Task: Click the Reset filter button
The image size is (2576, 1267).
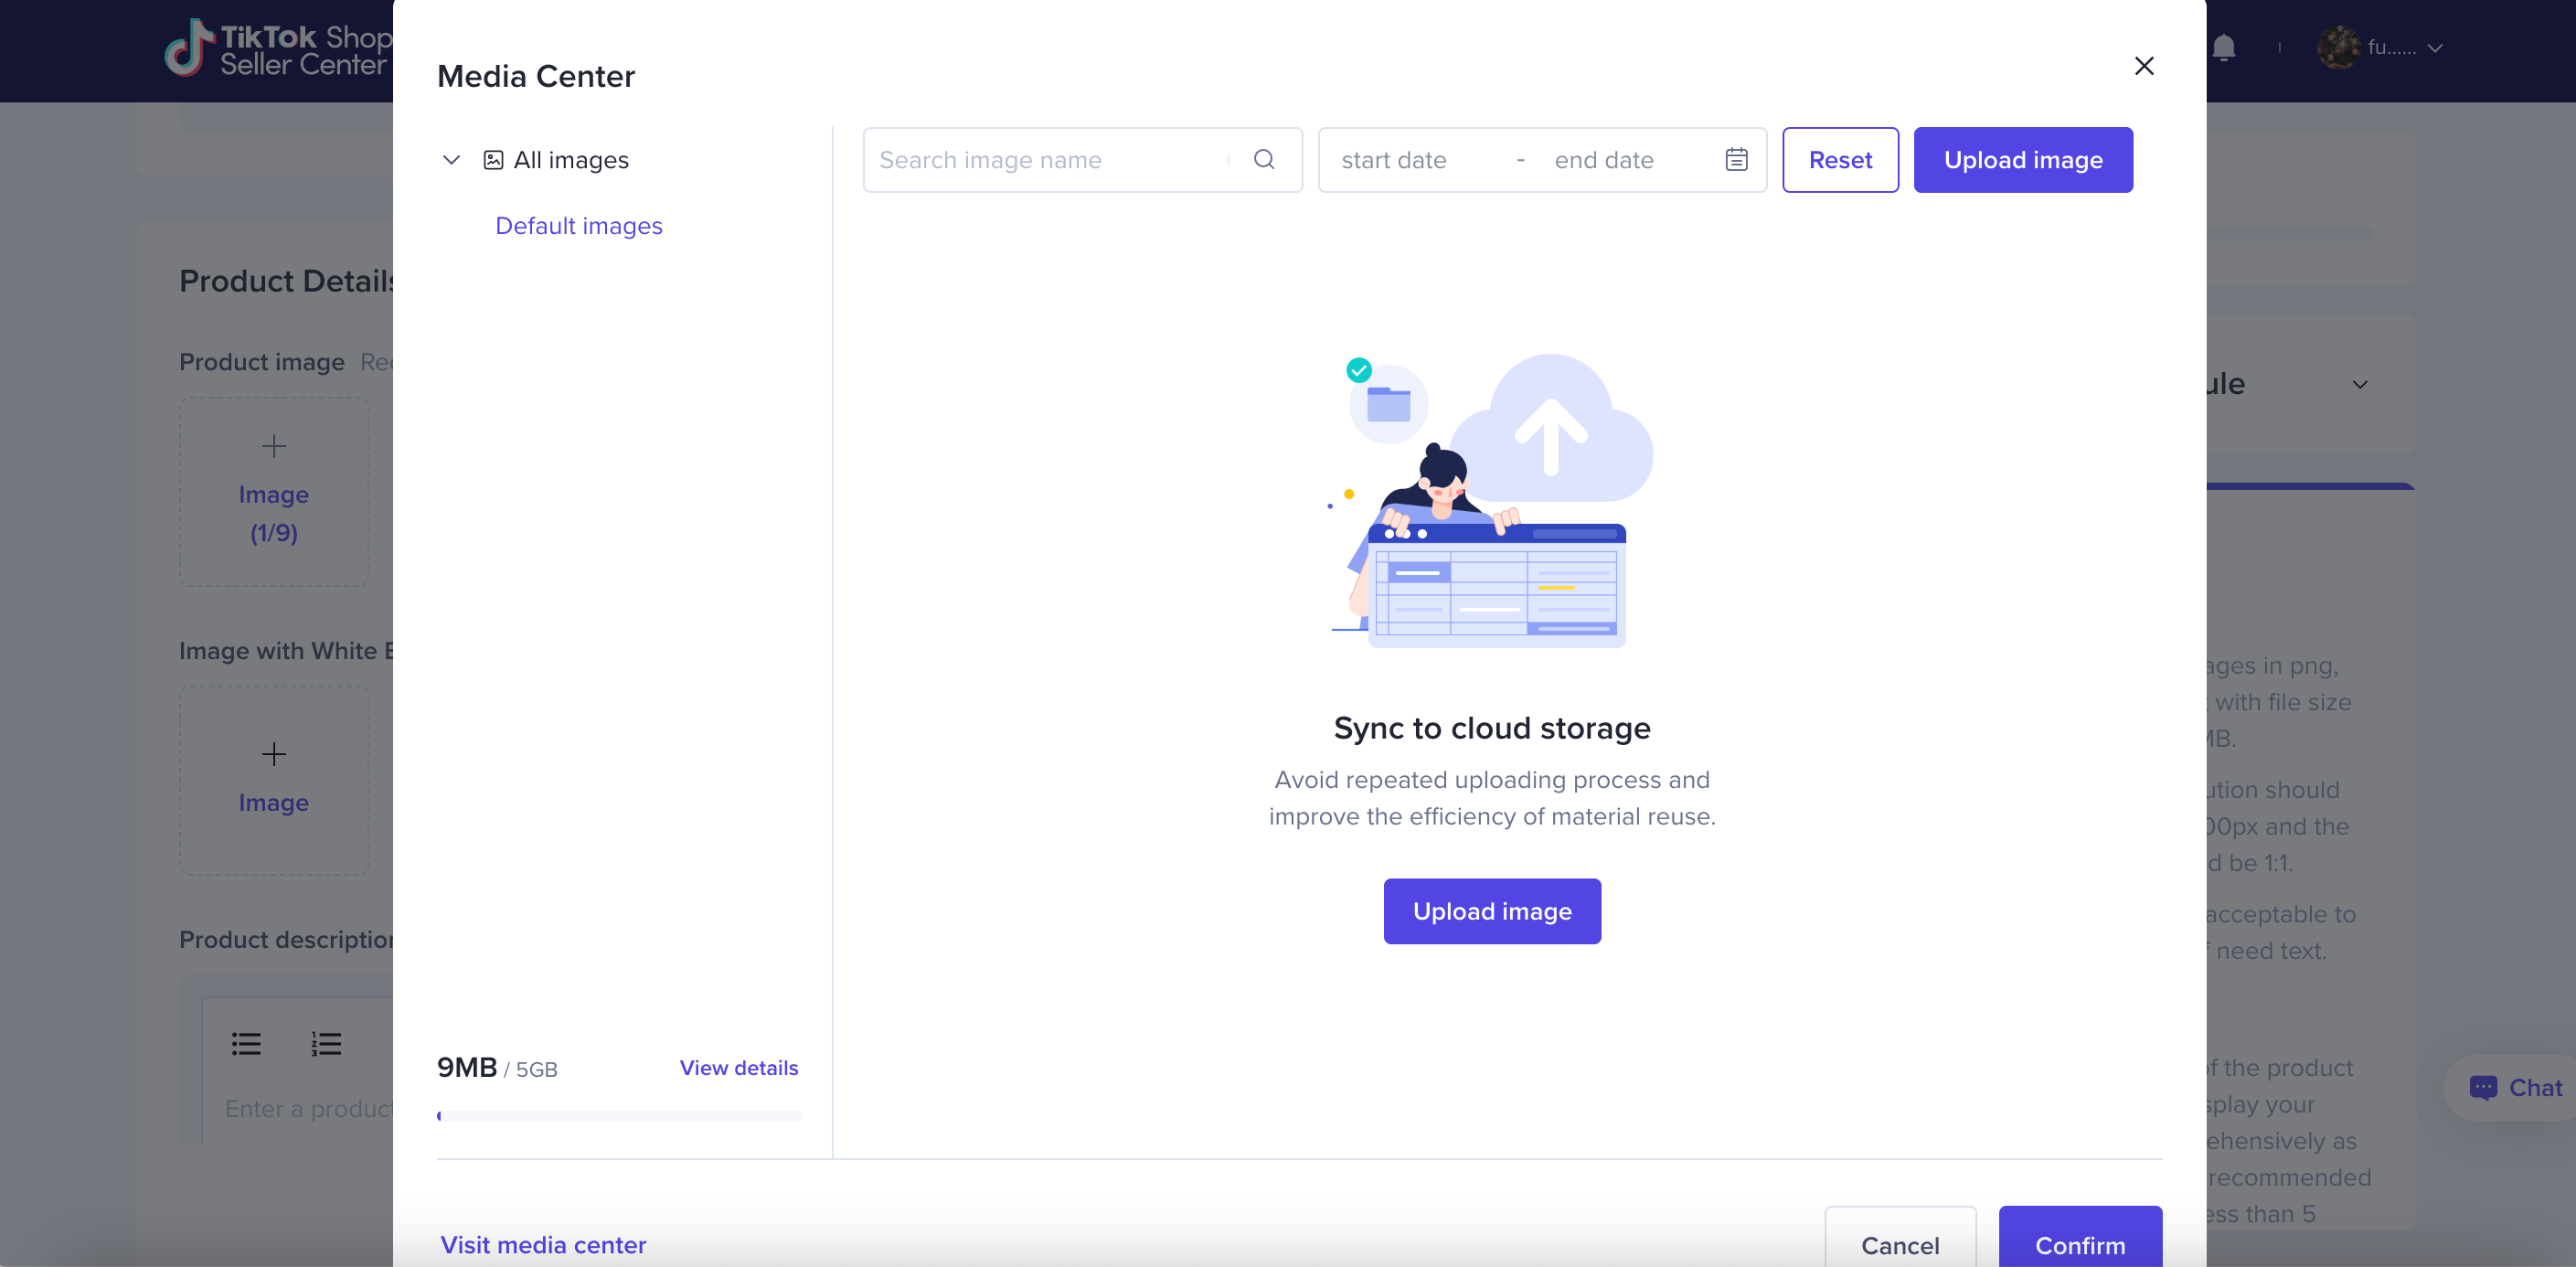Action: (1840, 159)
